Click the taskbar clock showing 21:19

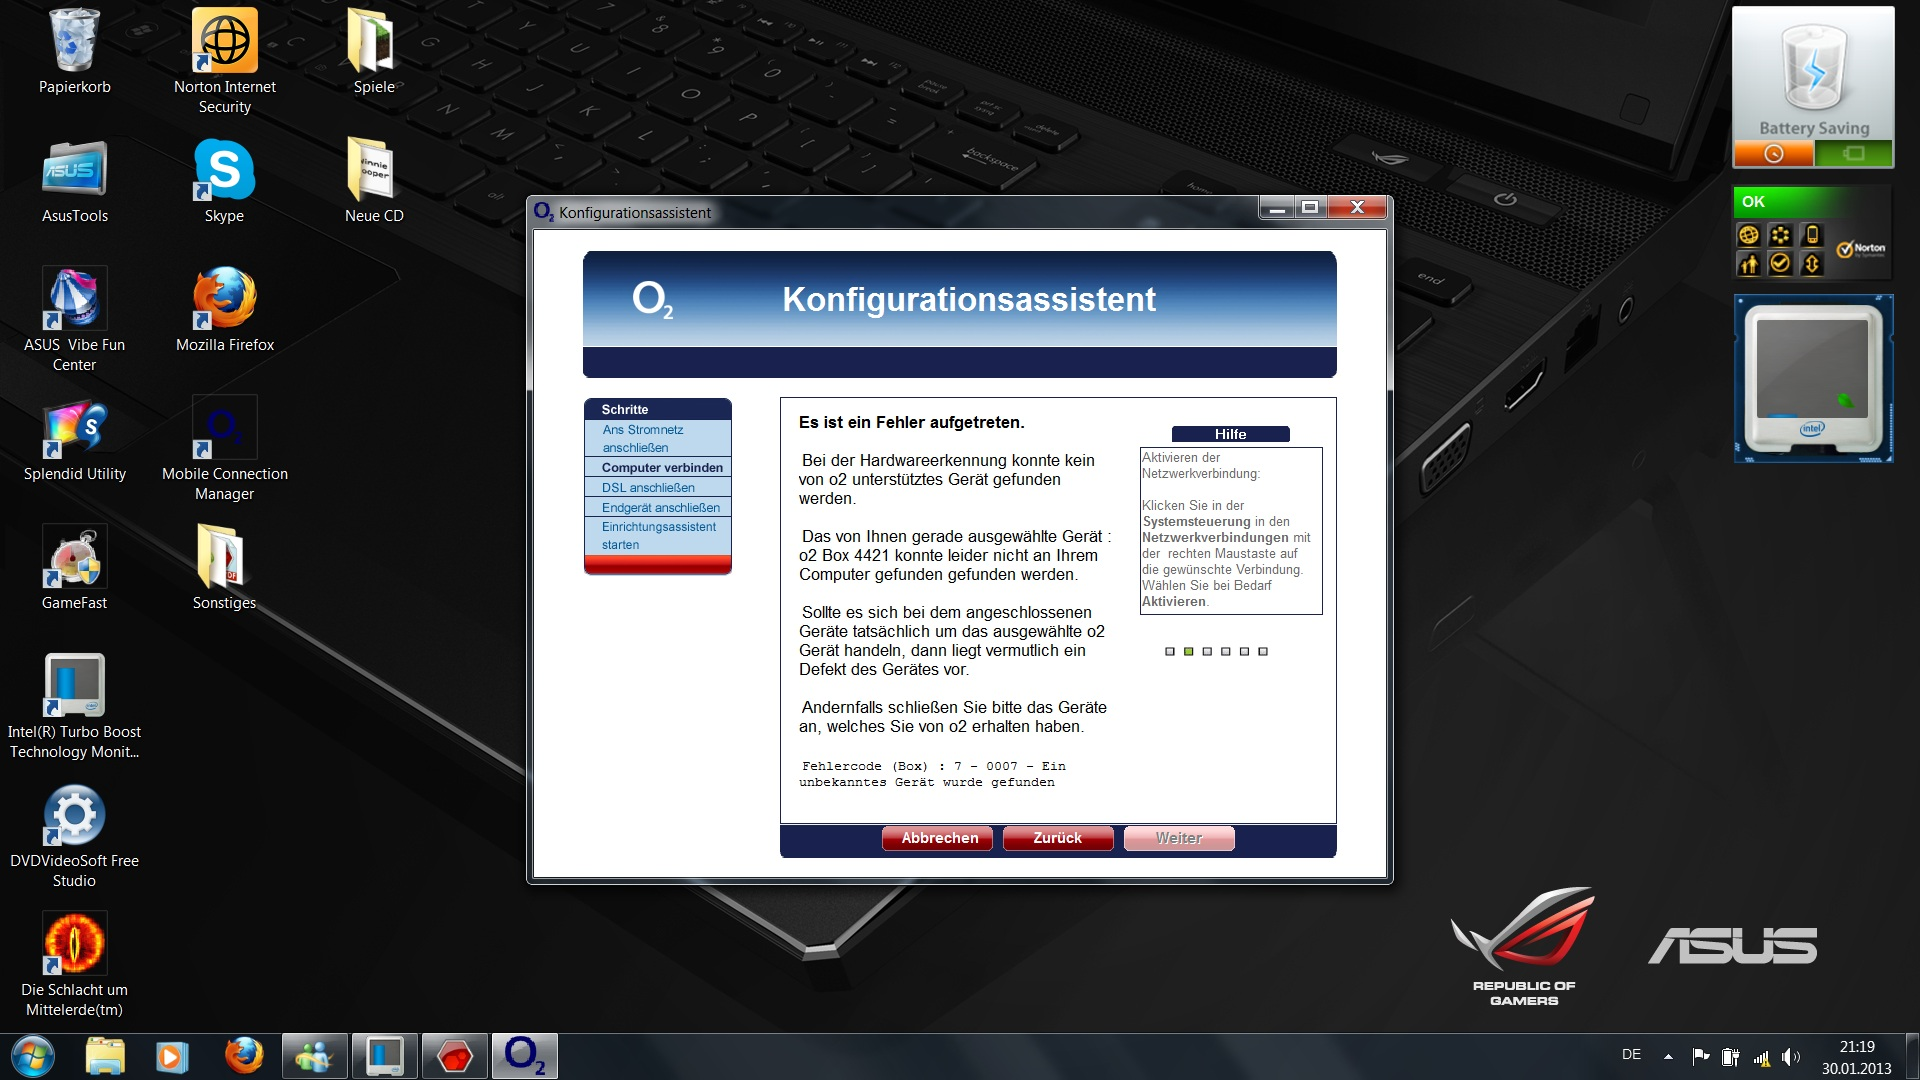(1856, 1057)
